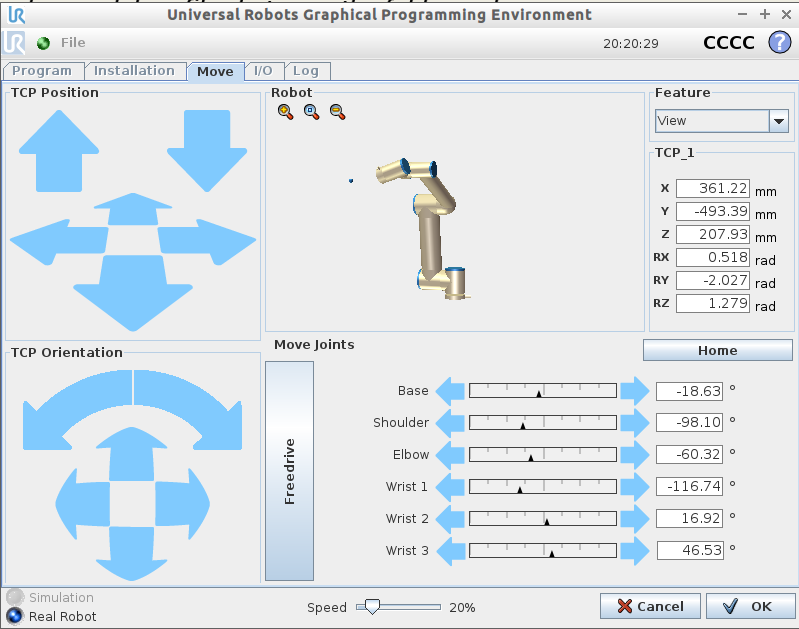The width and height of the screenshot is (799, 629).
Task: Open the File menu
Action: tap(73, 43)
